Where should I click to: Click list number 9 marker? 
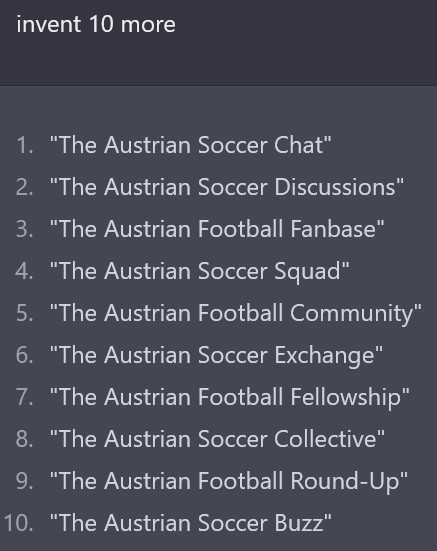[x=25, y=481]
